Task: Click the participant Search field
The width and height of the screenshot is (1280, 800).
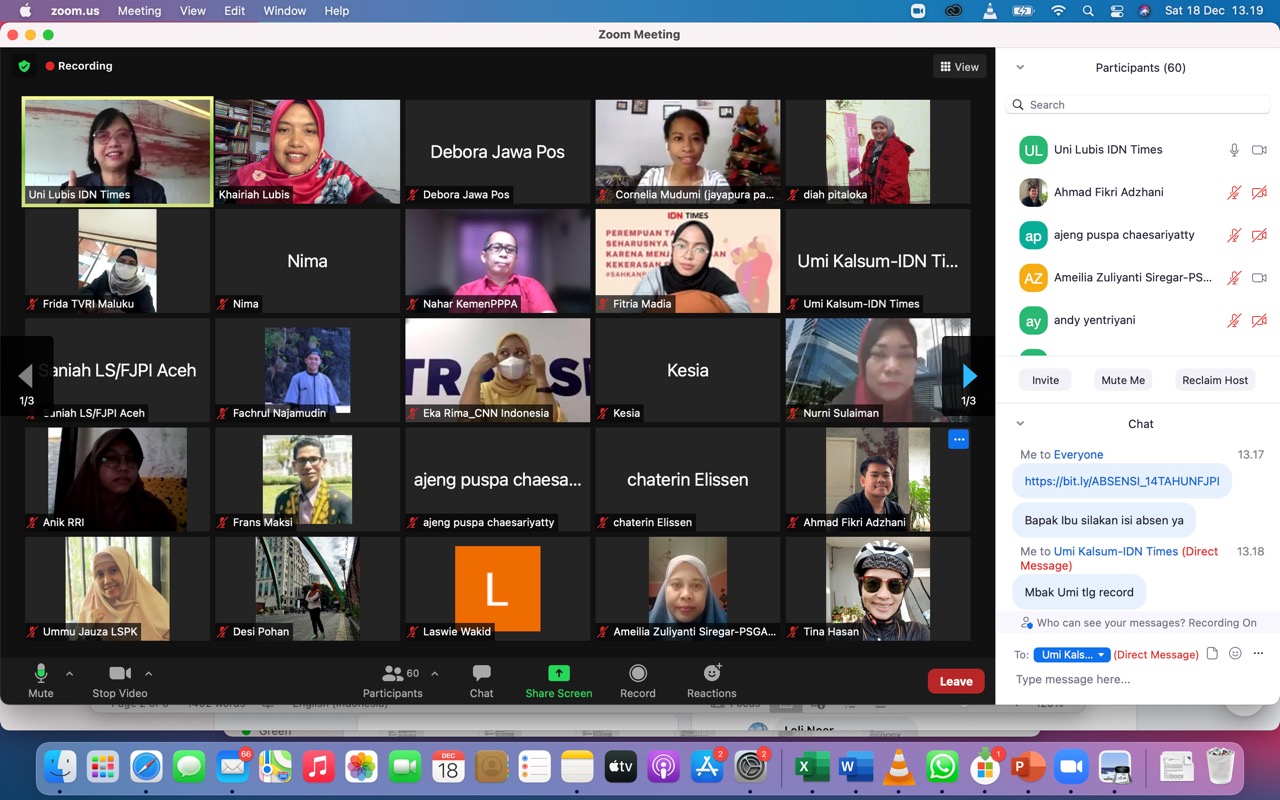Action: click(x=1140, y=105)
